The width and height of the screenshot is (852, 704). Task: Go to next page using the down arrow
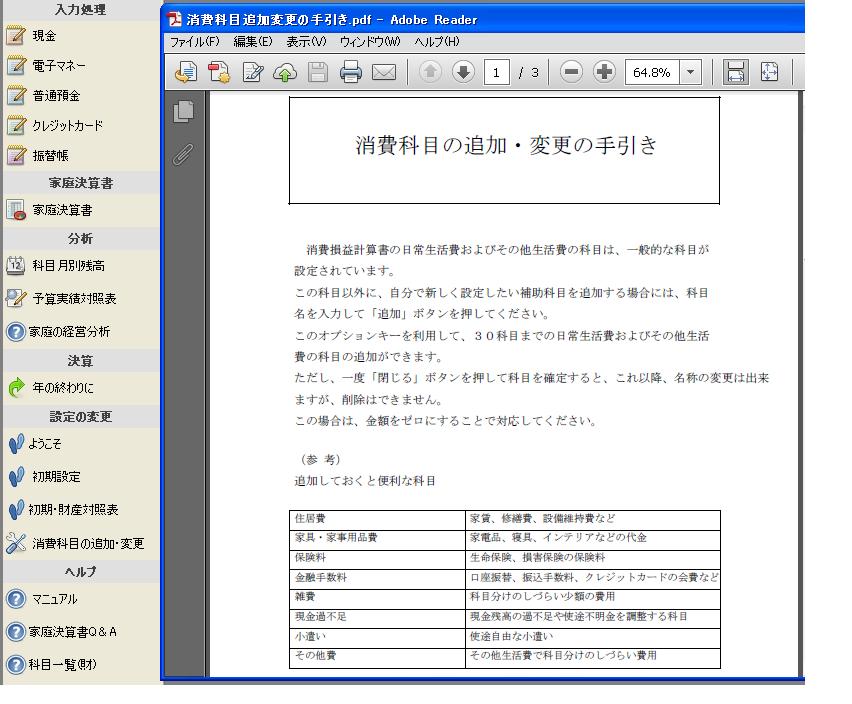click(x=463, y=72)
